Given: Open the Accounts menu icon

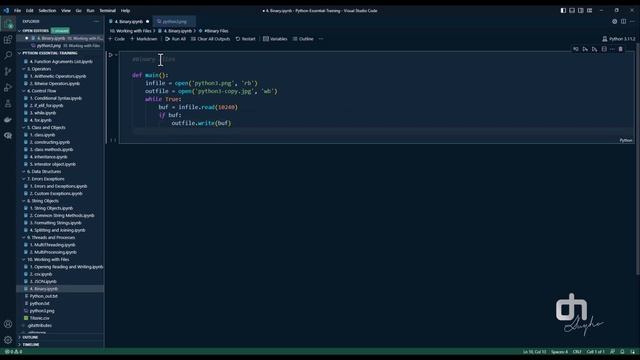Looking at the screenshot, I should [x=8, y=324].
